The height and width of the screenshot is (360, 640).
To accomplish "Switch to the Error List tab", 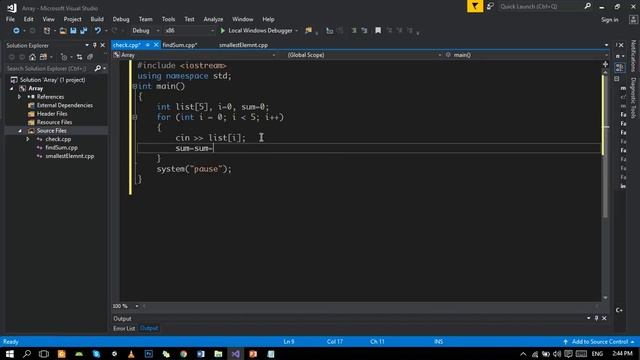I will 124,329.
